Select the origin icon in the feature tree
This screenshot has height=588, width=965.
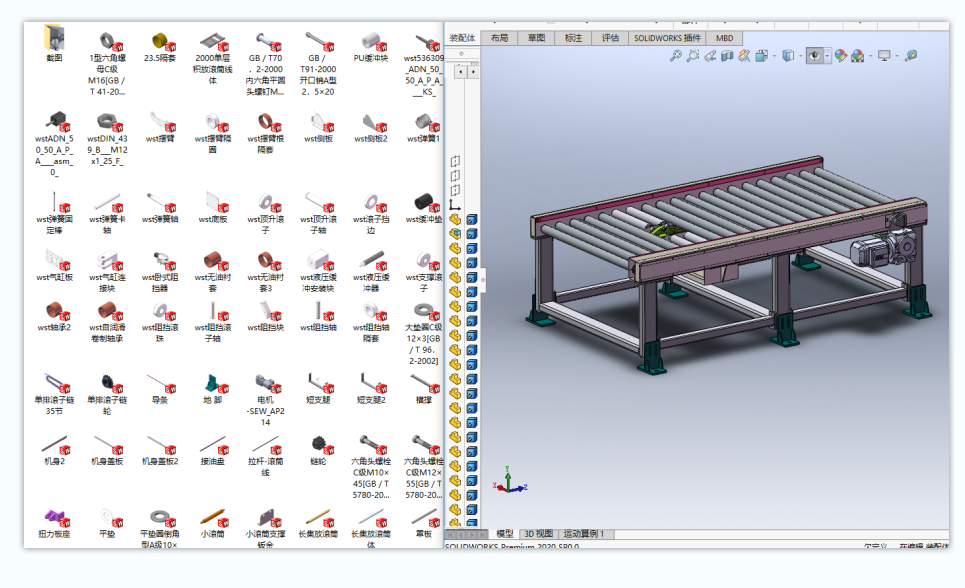coord(455,204)
